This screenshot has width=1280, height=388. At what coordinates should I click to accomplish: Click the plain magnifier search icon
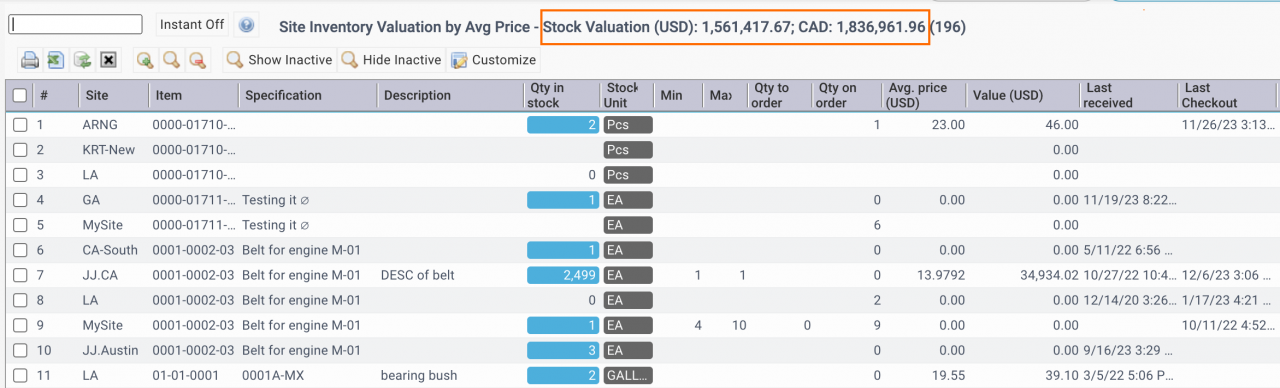click(x=172, y=60)
